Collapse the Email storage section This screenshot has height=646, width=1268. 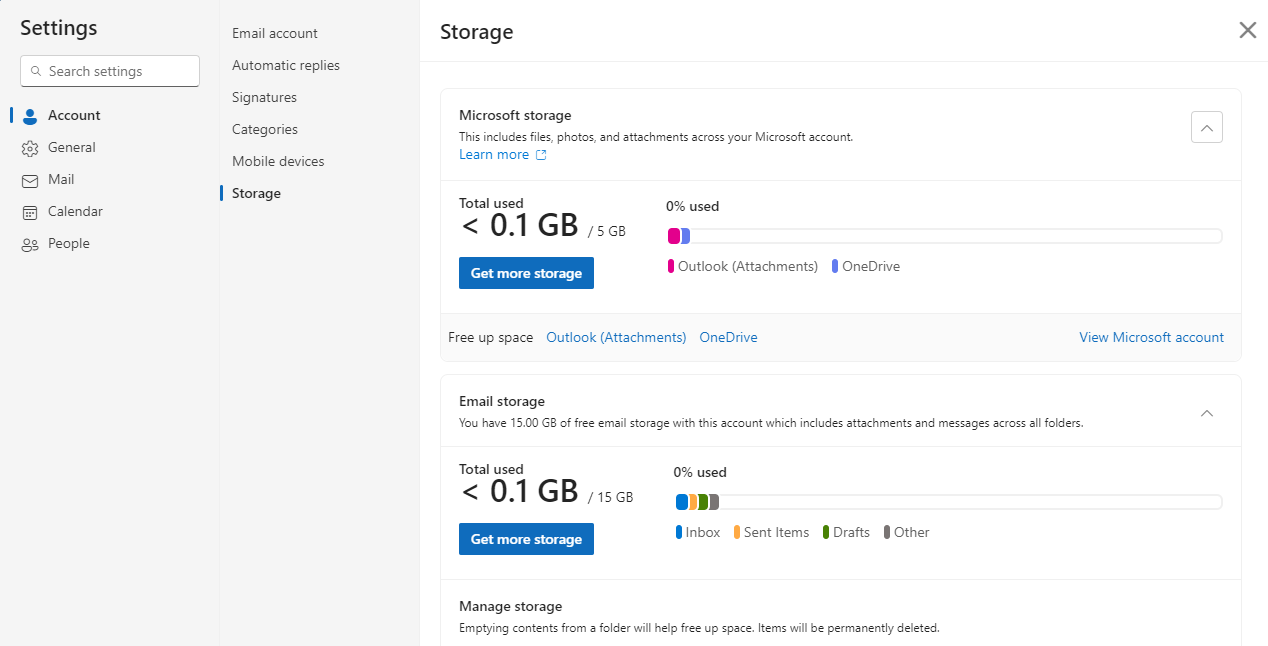[x=1207, y=413]
